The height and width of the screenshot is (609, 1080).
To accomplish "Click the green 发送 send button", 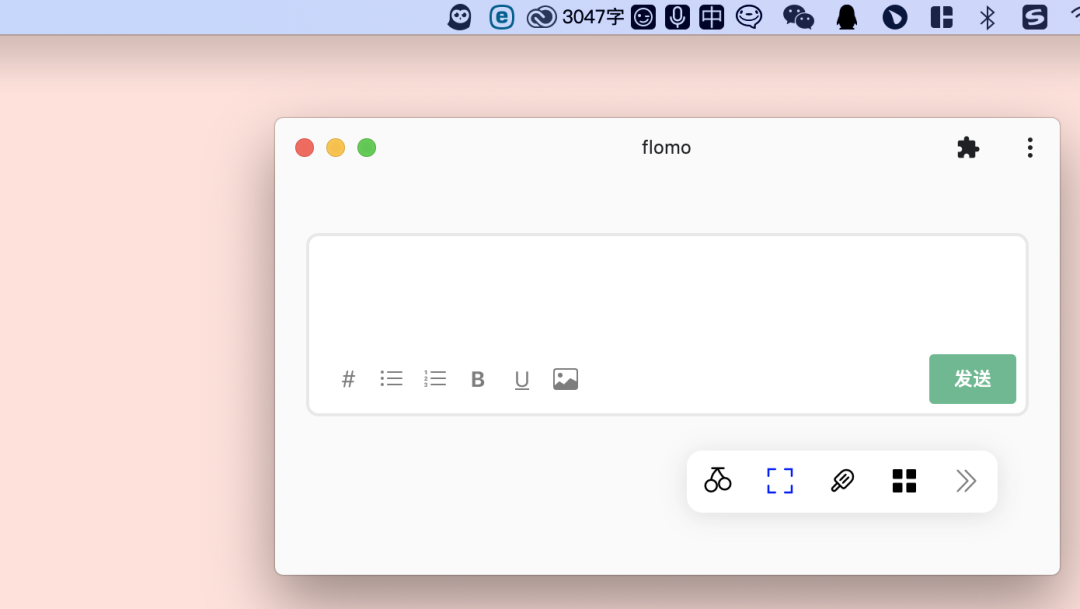I will (x=972, y=379).
